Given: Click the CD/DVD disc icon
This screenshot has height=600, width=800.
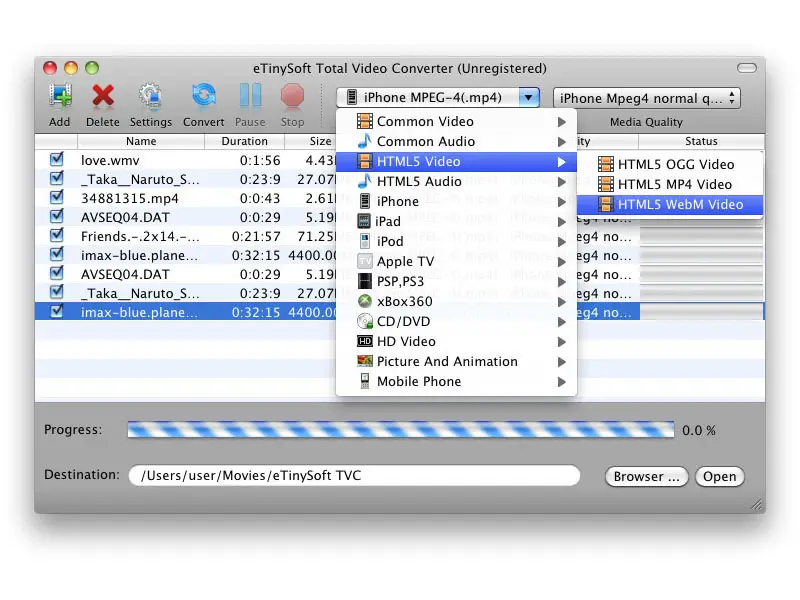Looking at the screenshot, I should tap(365, 321).
